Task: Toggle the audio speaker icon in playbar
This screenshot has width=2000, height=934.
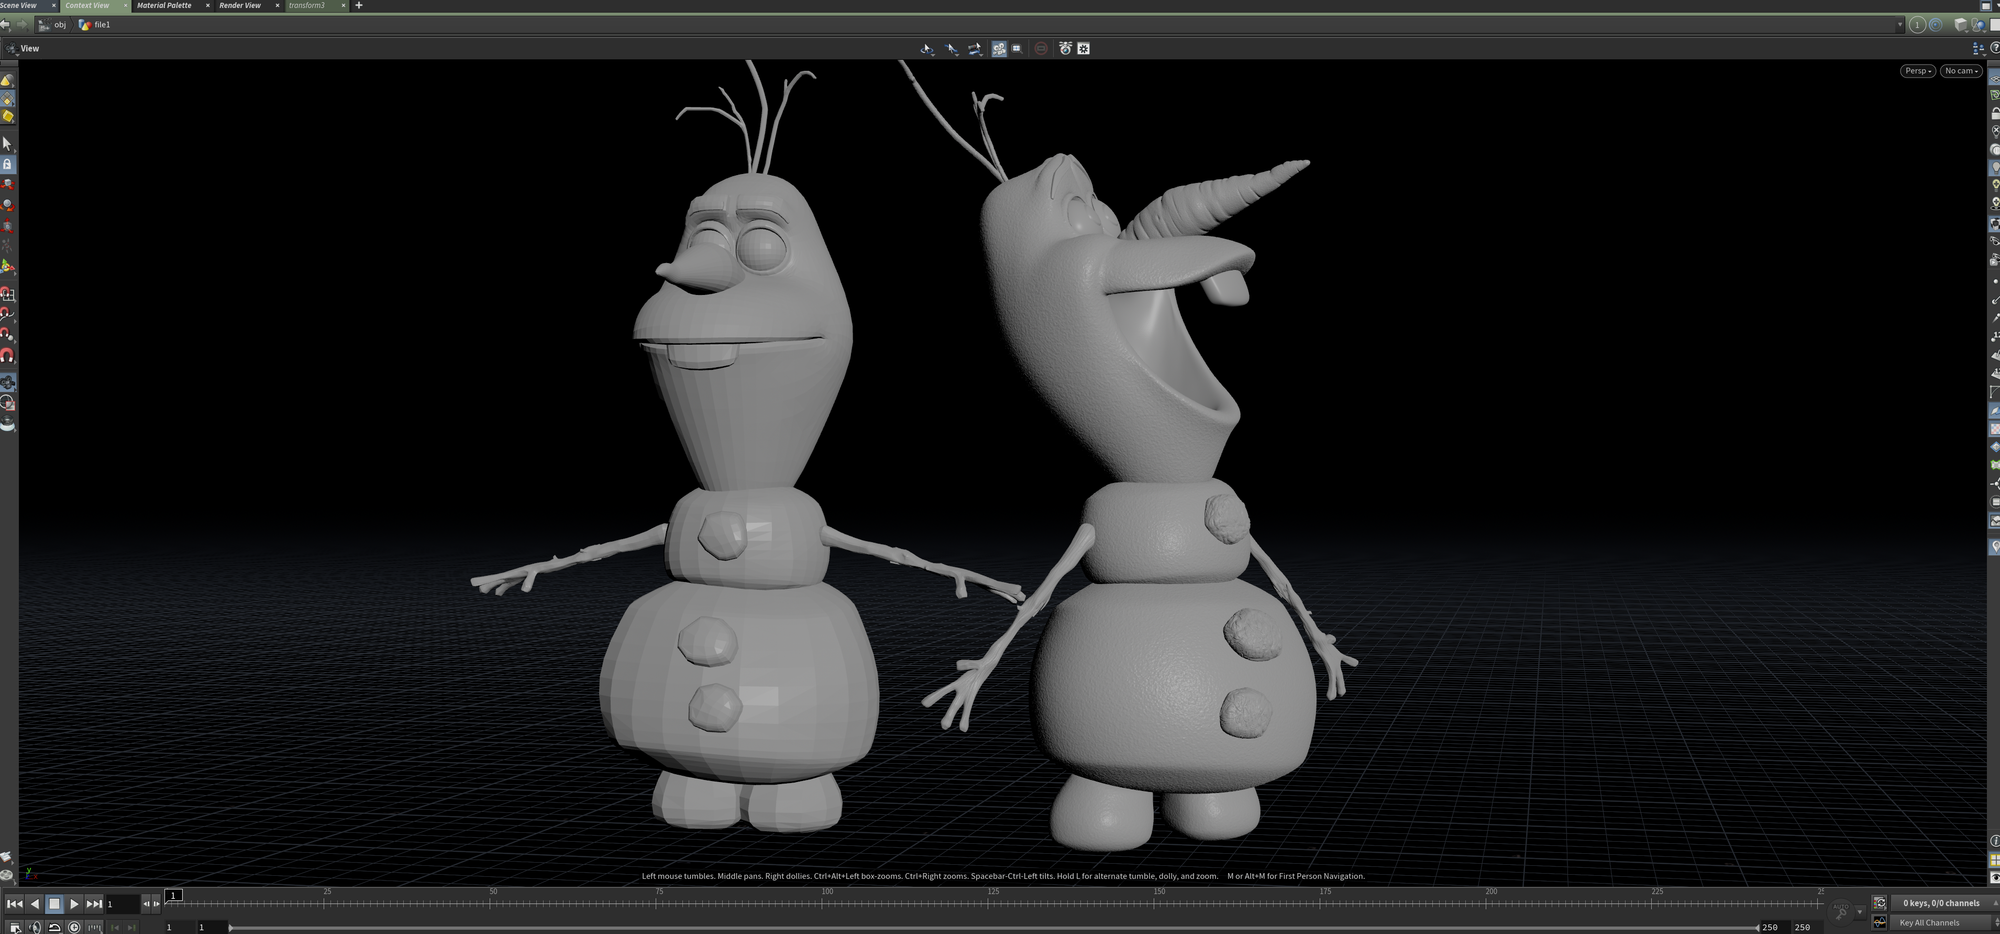Action: coord(33,927)
